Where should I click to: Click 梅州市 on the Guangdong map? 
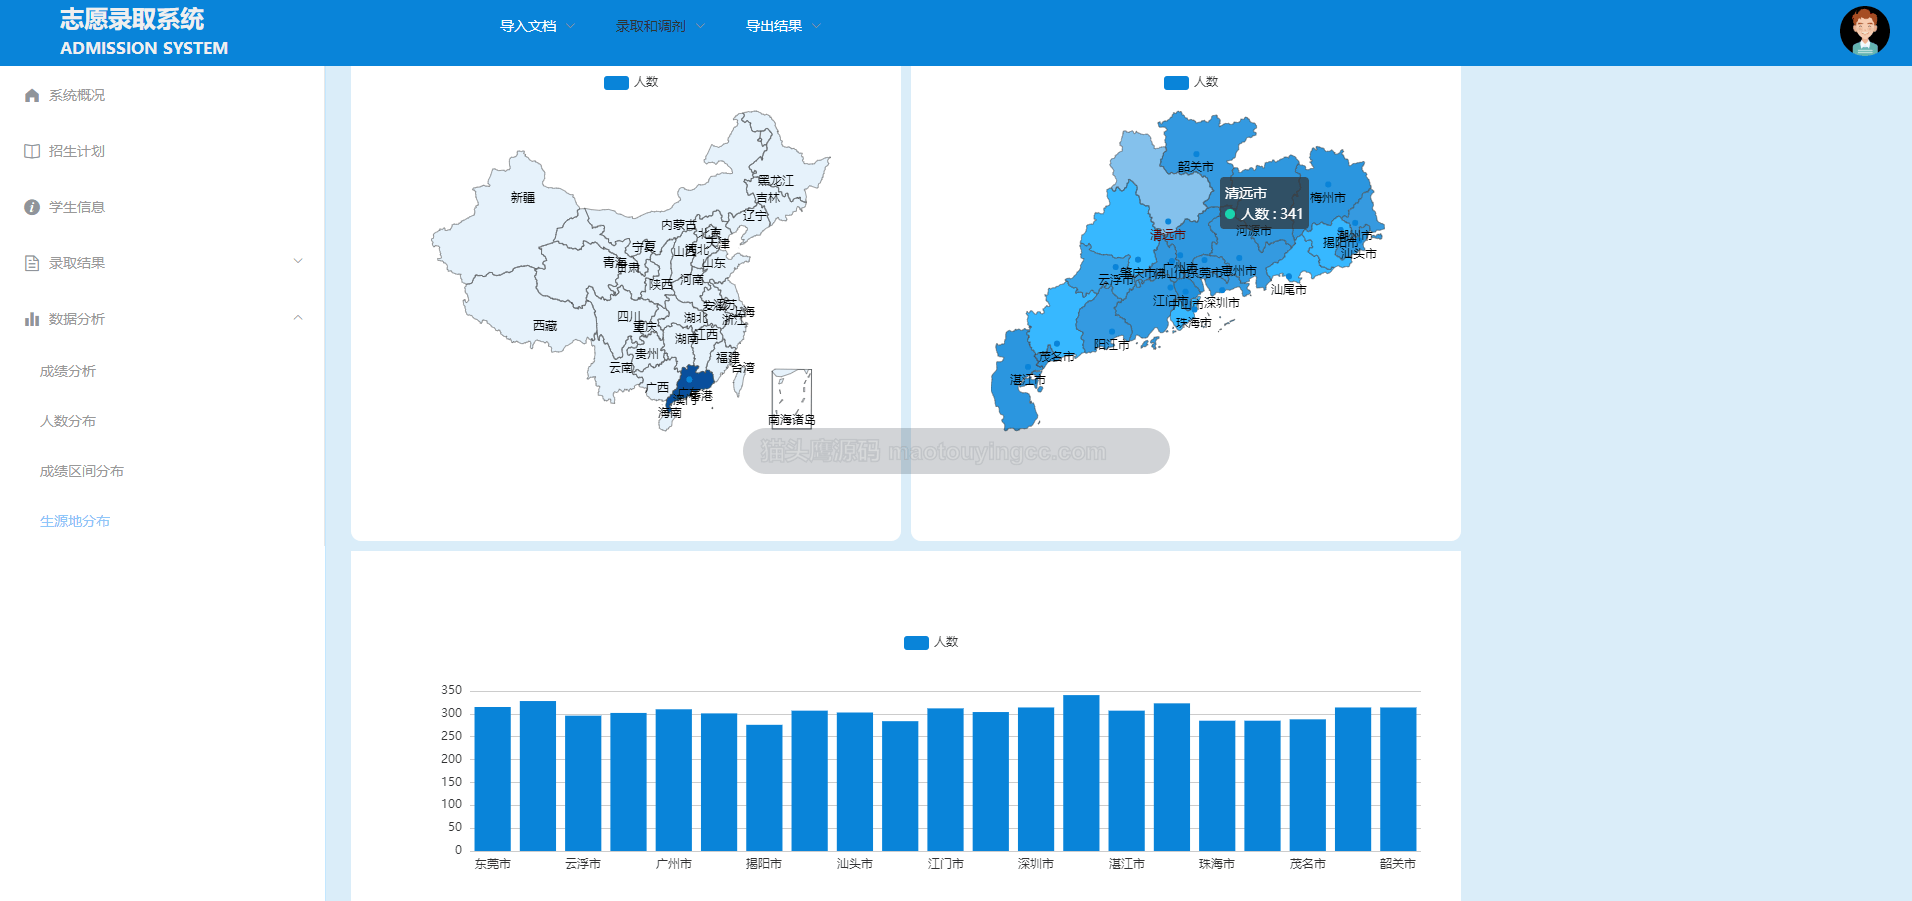1328,198
